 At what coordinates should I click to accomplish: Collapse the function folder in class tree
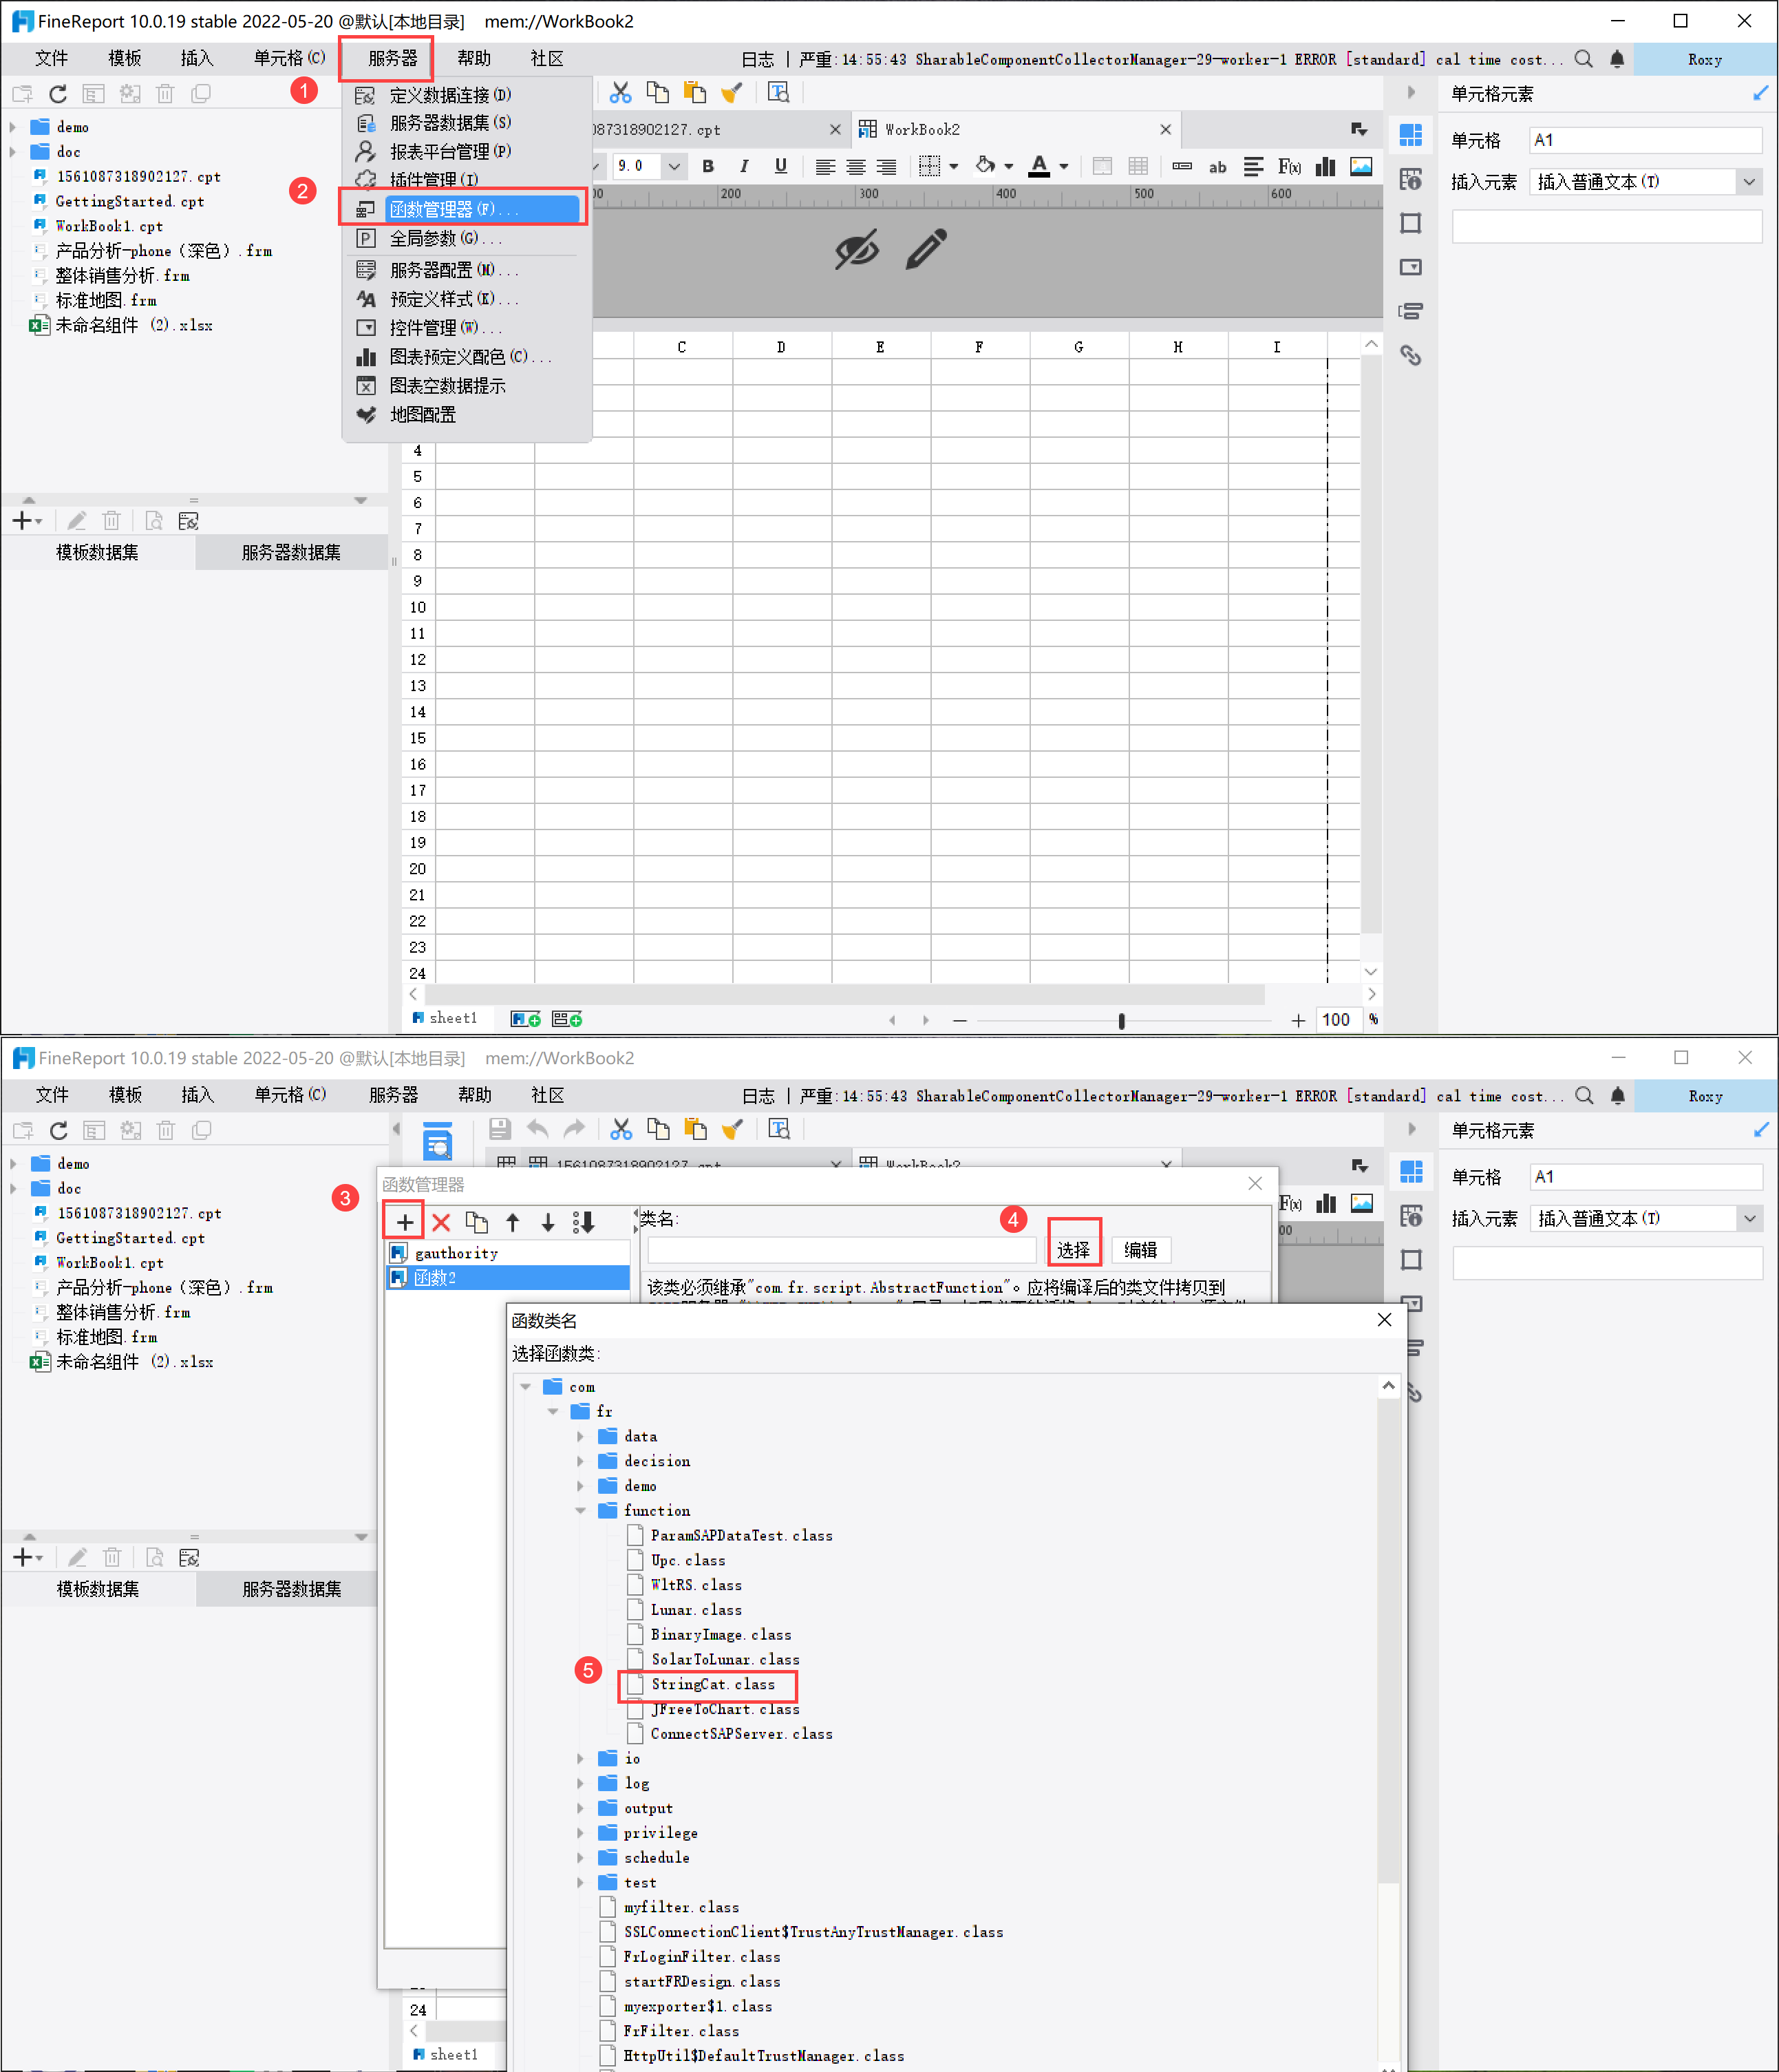coord(580,1511)
